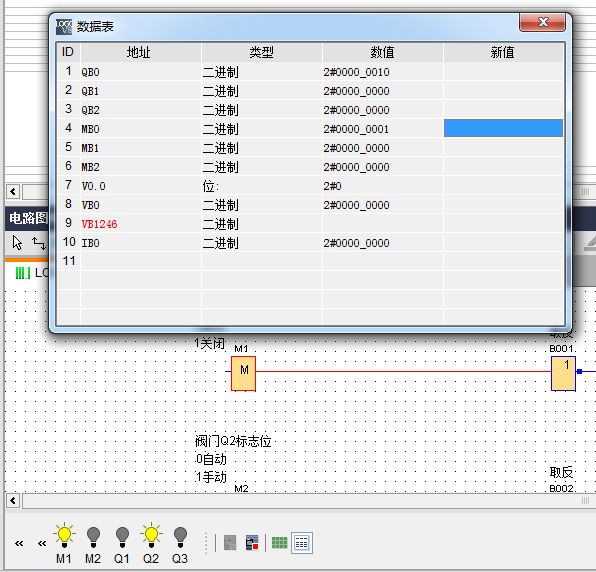Click the 类型 column header

coord(262,52)
